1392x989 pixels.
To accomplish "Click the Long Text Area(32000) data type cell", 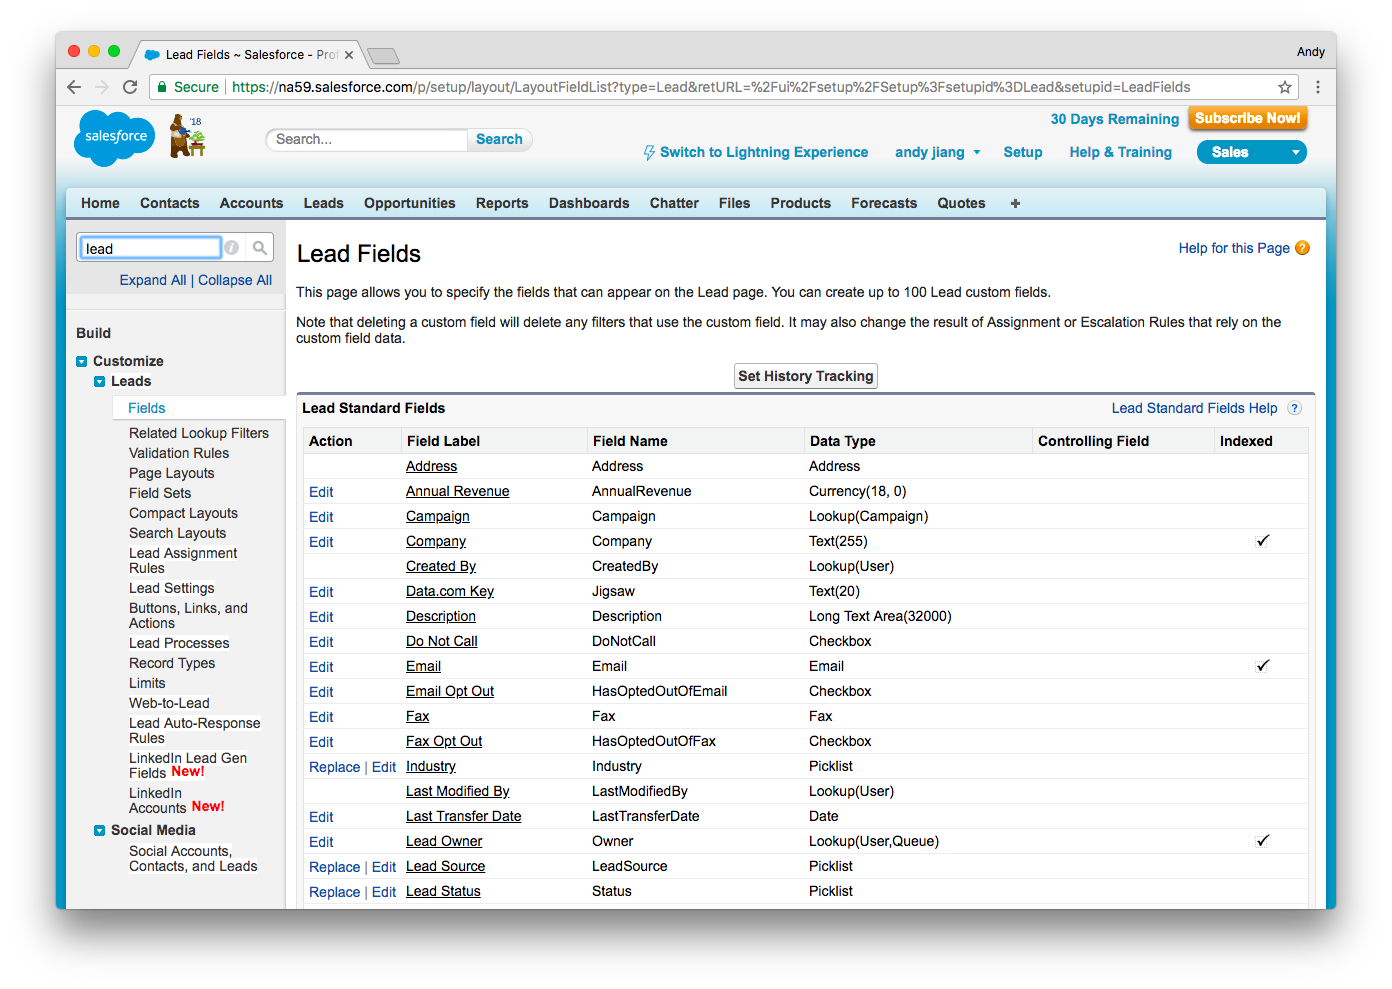I will [x=880, y=616].
